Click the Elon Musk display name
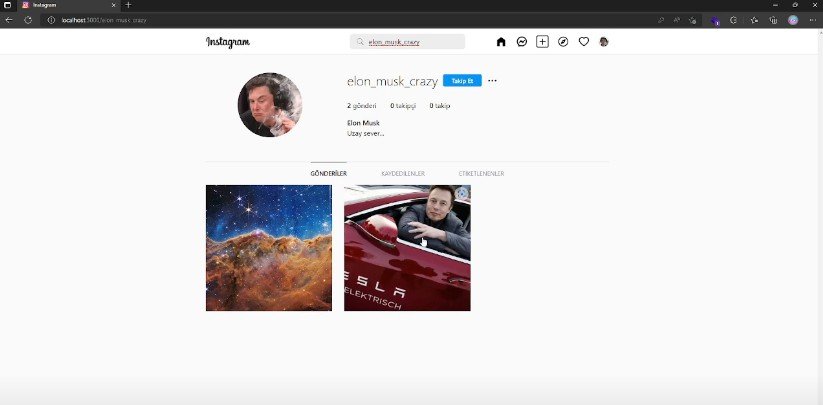The width and height of the screenshot is (823, 405). 363,123
